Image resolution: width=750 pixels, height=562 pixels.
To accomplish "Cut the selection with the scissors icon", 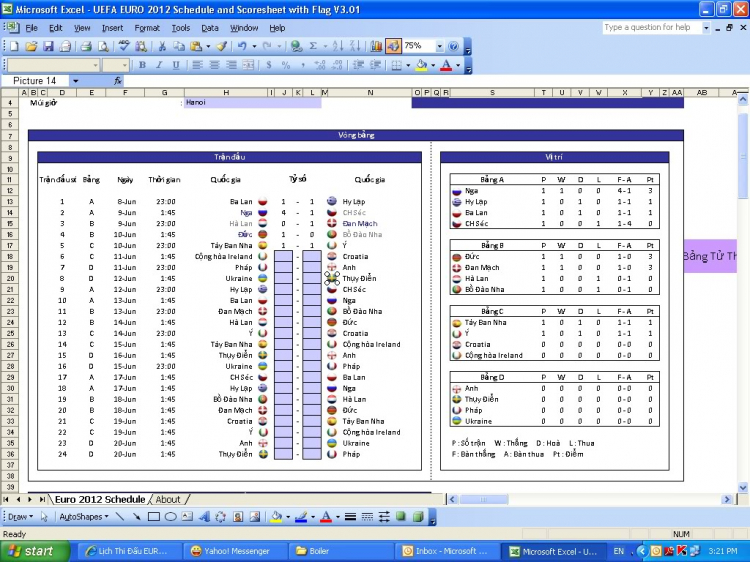I will coord(162,46).
